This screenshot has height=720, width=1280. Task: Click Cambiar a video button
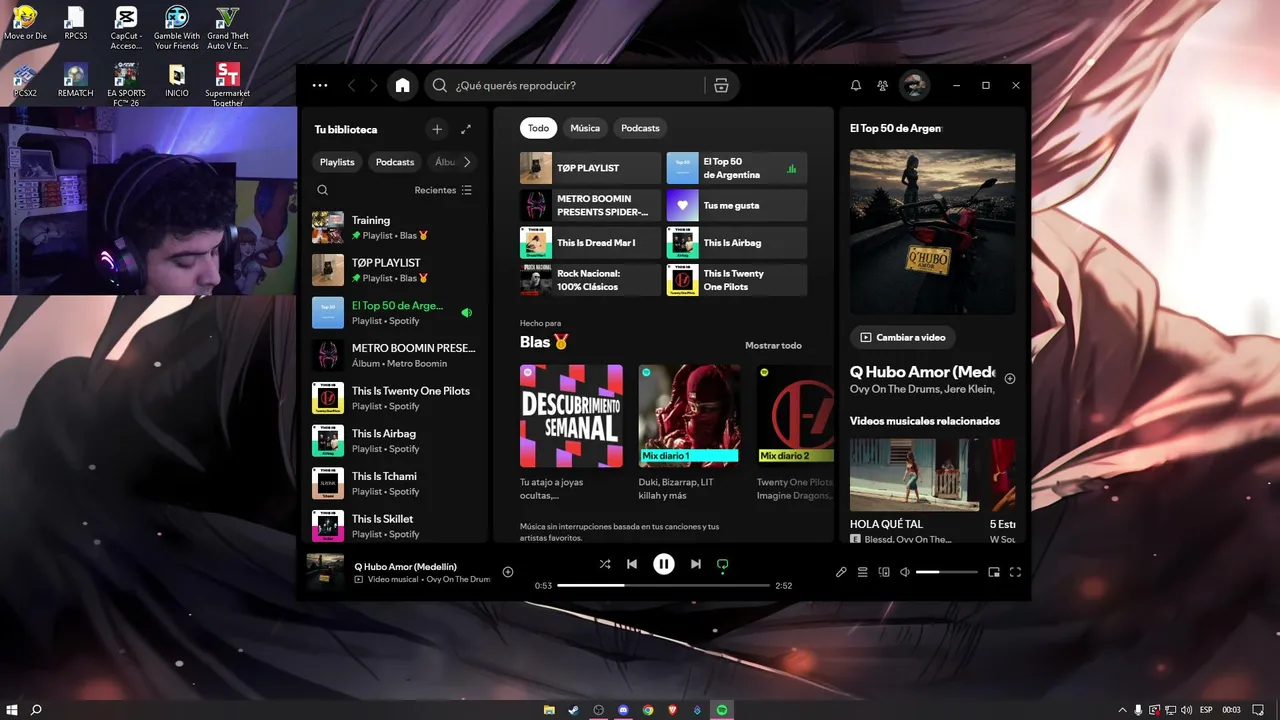[902, 337]
